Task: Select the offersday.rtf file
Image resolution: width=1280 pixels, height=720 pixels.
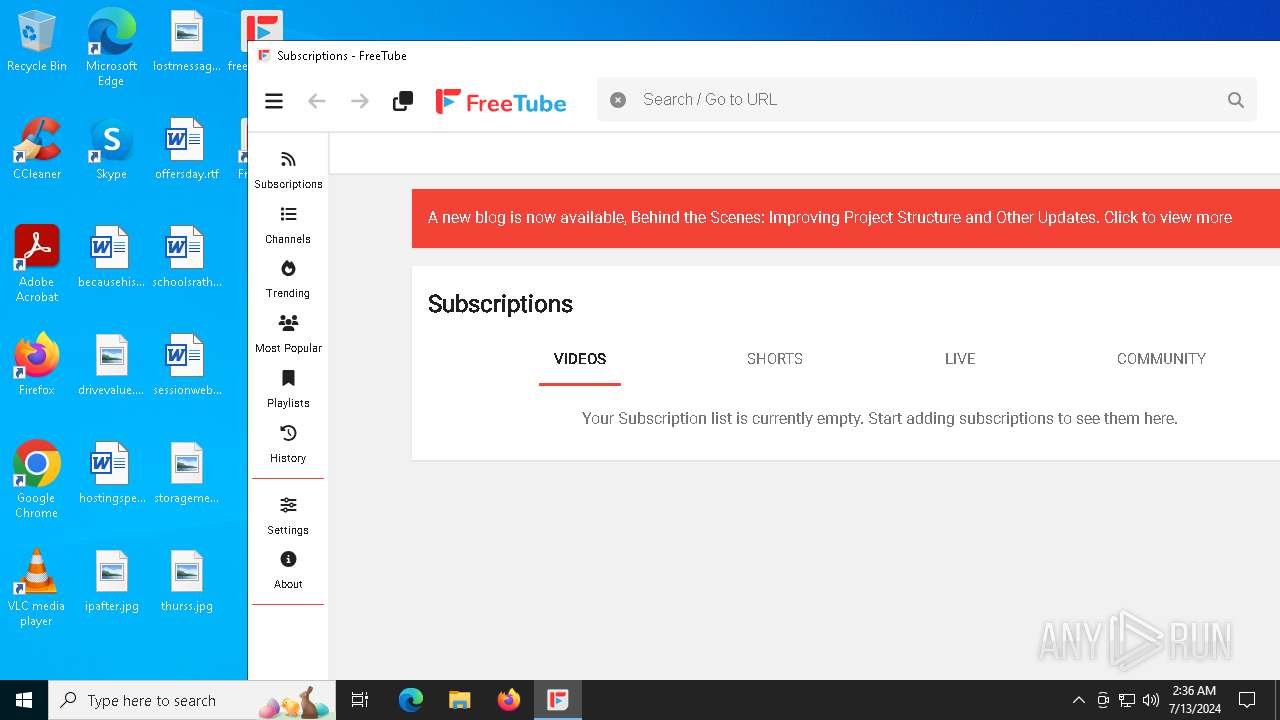Action: click(x=186, y=149)
